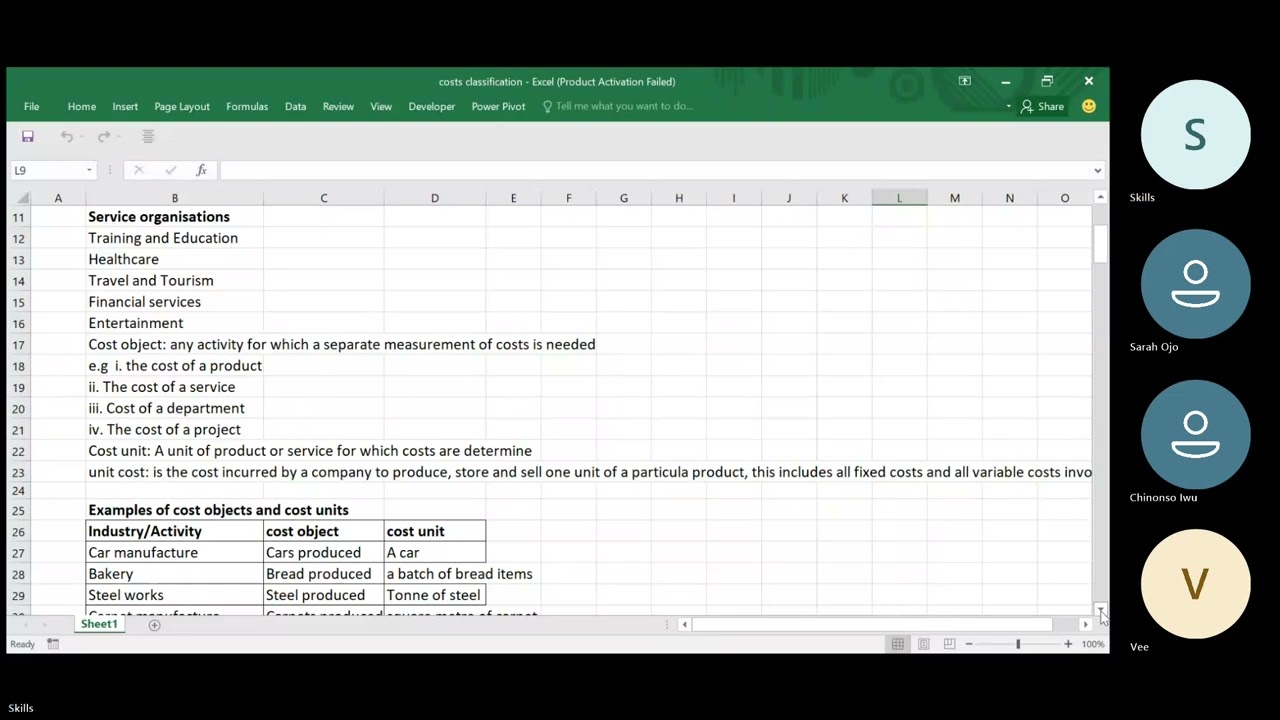
Task: Switch to Normal view icon
Action: coord(898,644)
